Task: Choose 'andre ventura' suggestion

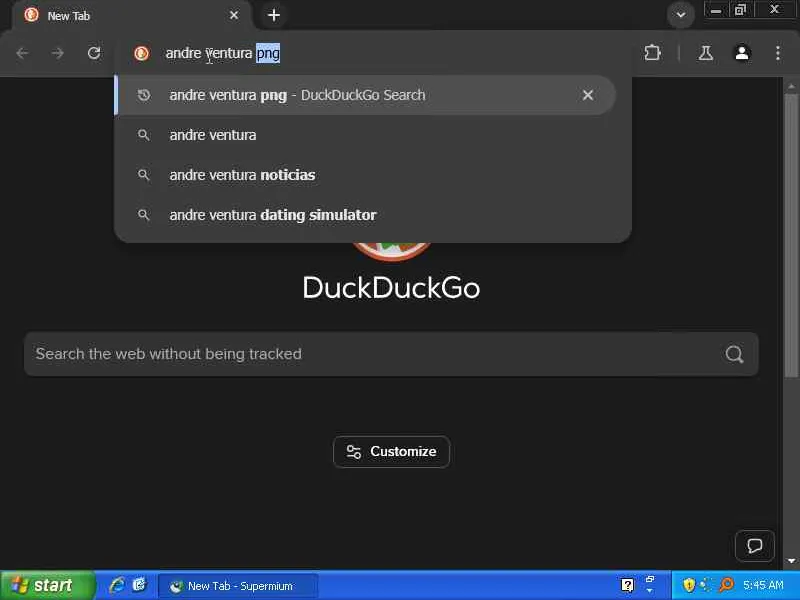Action: pos(366,135)
